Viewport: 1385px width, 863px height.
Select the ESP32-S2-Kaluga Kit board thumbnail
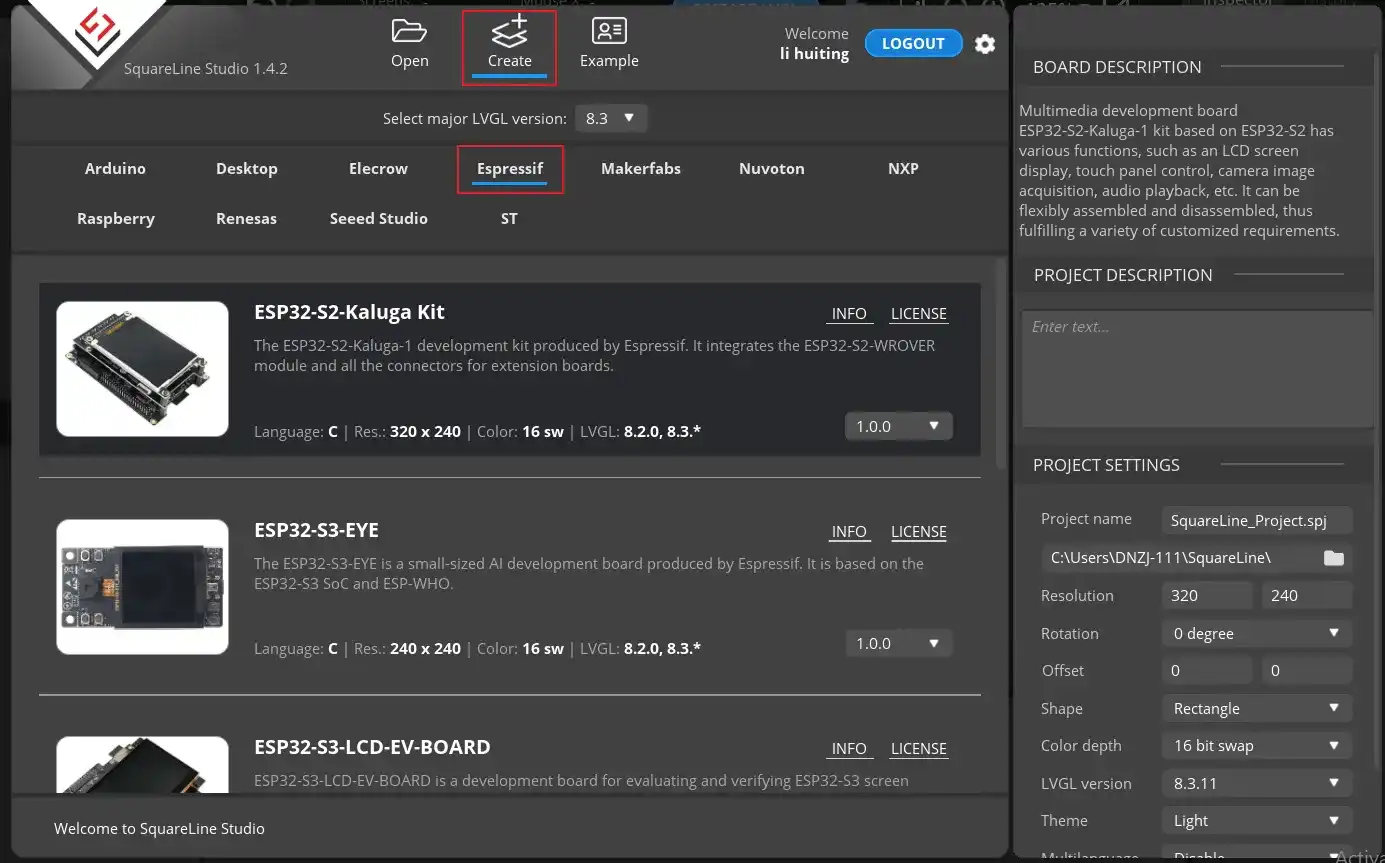(142, 369)
